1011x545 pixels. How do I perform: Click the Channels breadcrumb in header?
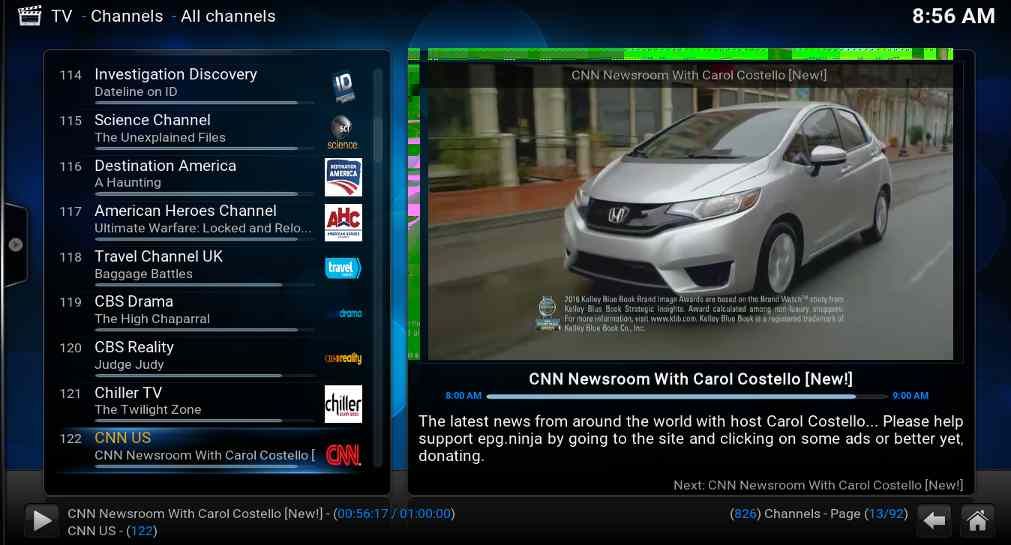127,16
